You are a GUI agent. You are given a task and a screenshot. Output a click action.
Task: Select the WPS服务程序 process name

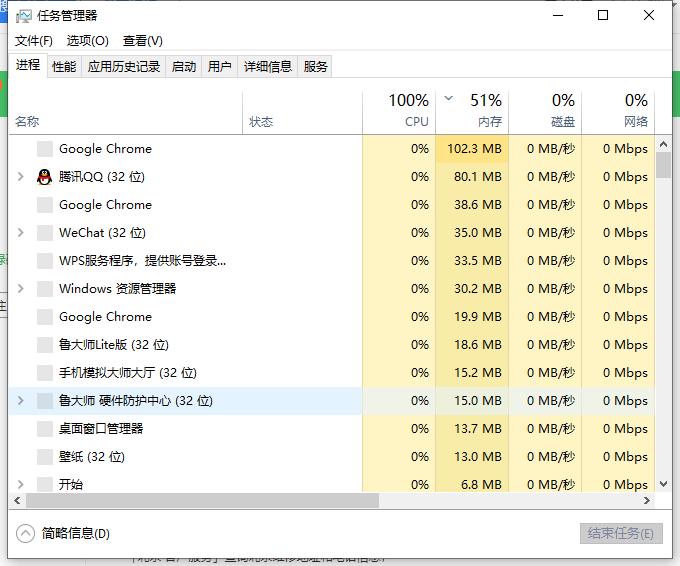142,261
